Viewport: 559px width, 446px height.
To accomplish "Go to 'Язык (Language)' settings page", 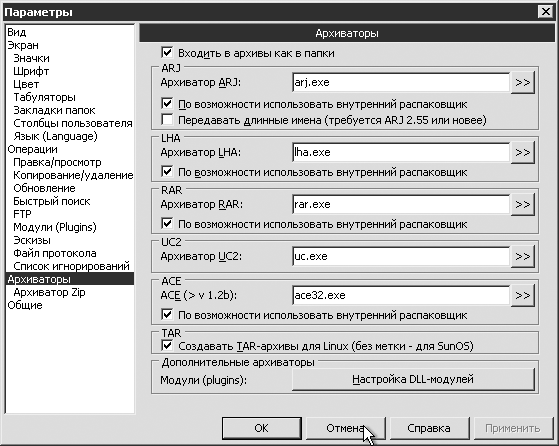I will pos(55,136).
